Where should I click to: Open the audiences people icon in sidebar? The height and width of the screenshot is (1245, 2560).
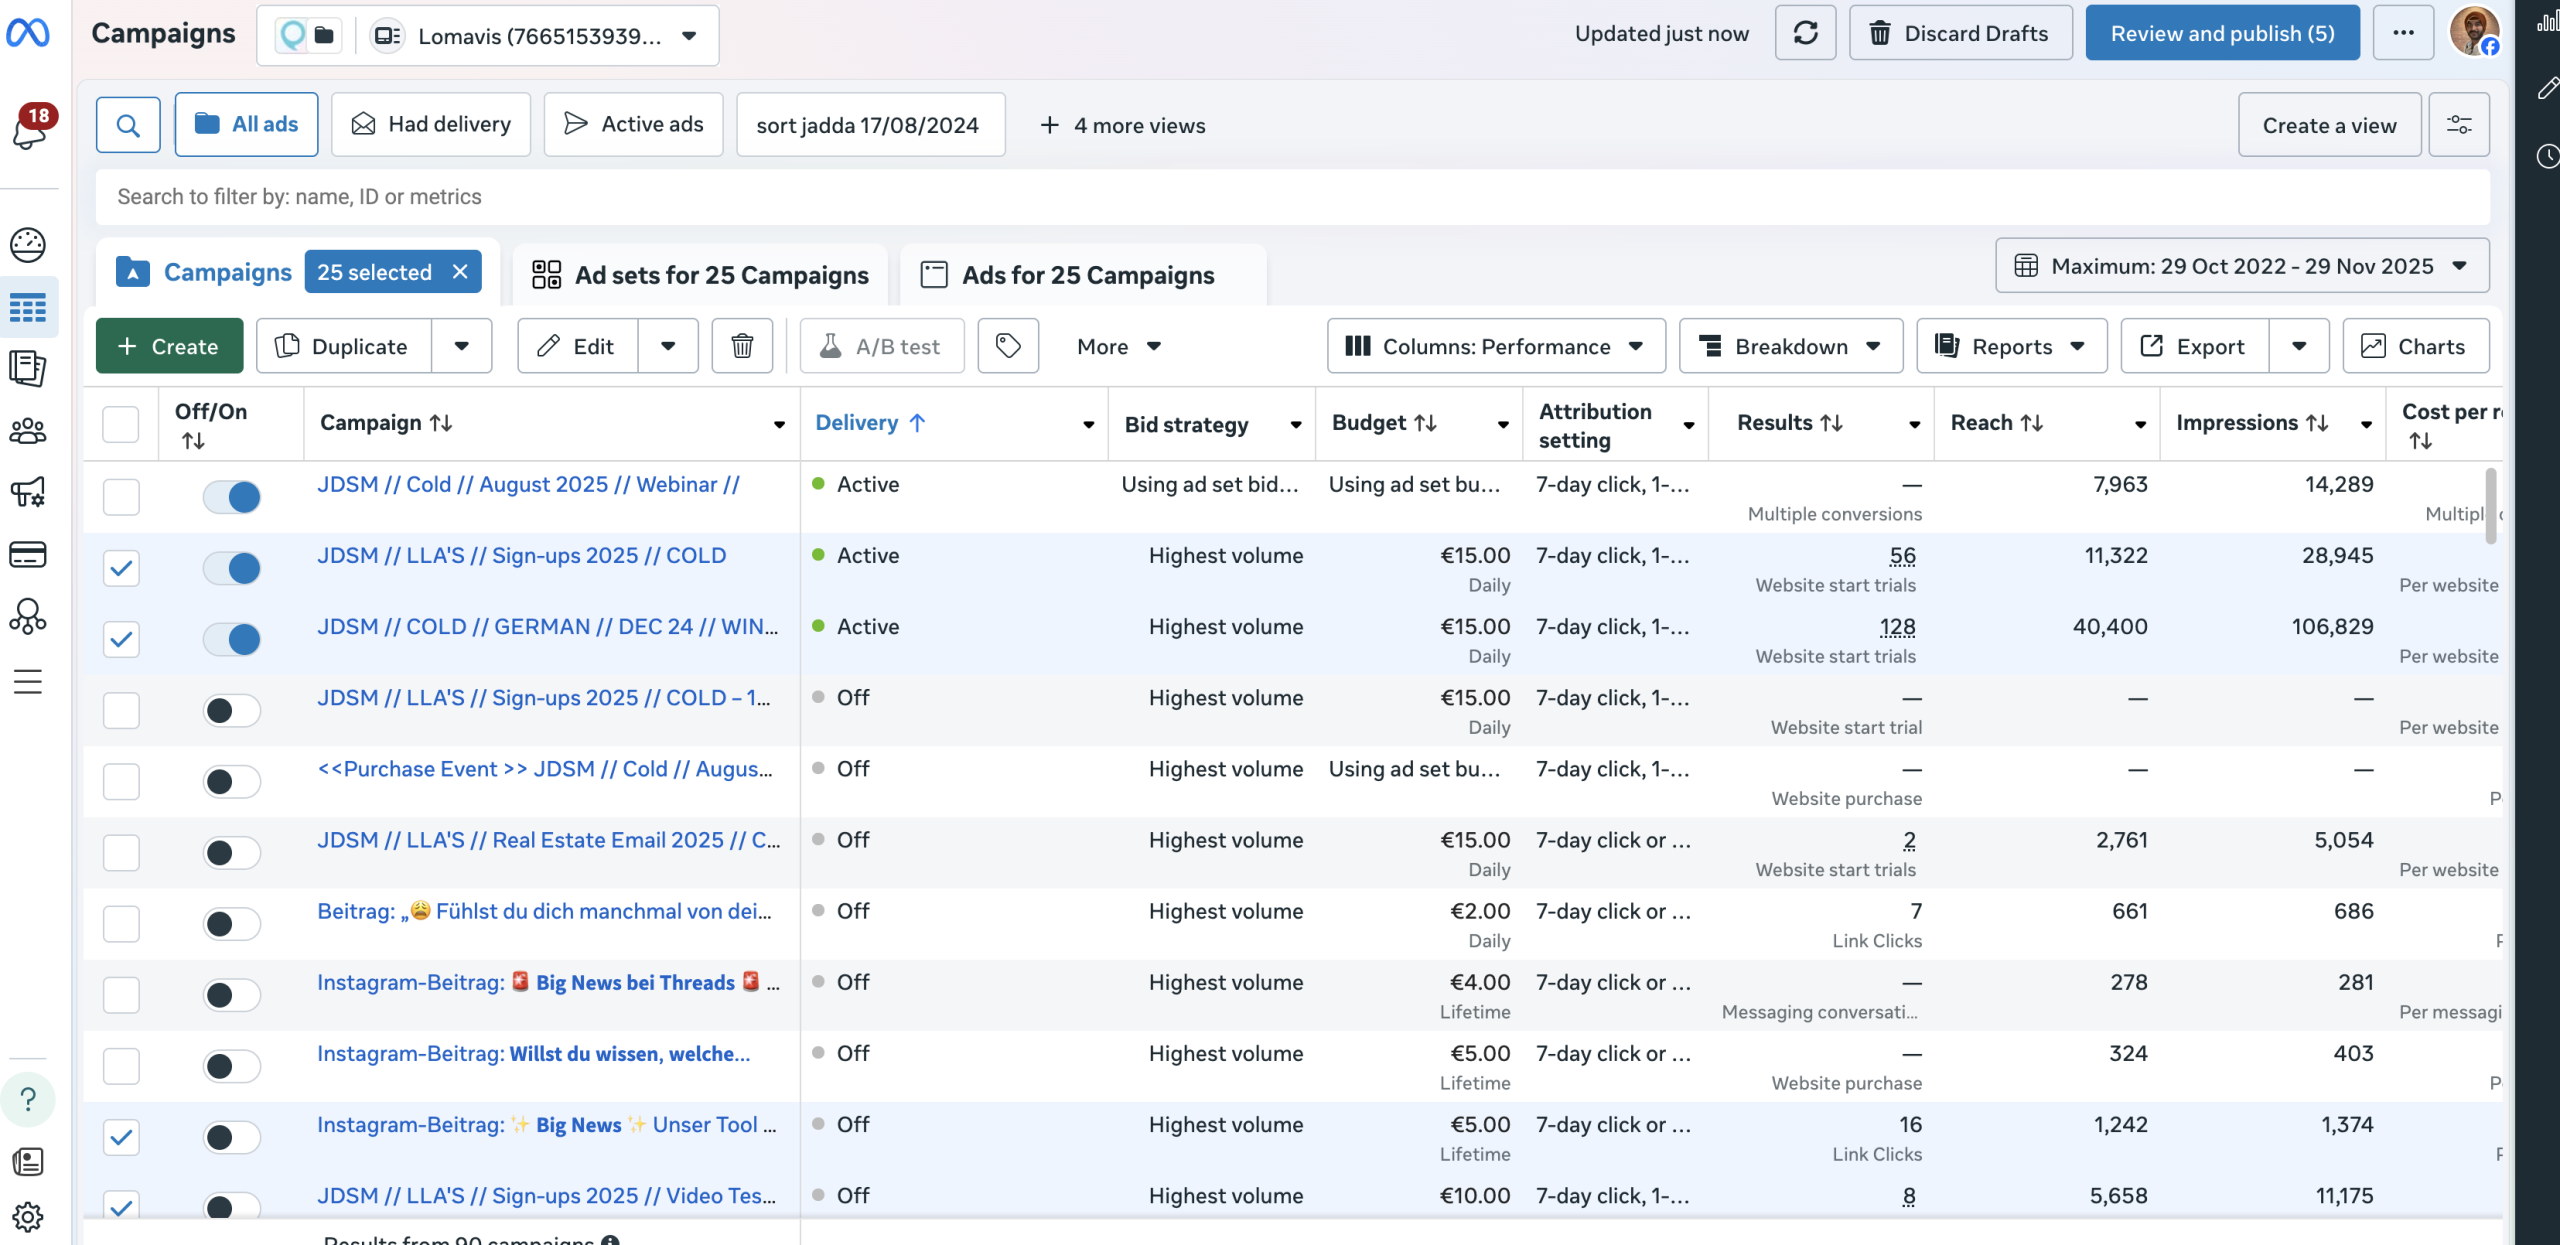click(x=28, y=431)
